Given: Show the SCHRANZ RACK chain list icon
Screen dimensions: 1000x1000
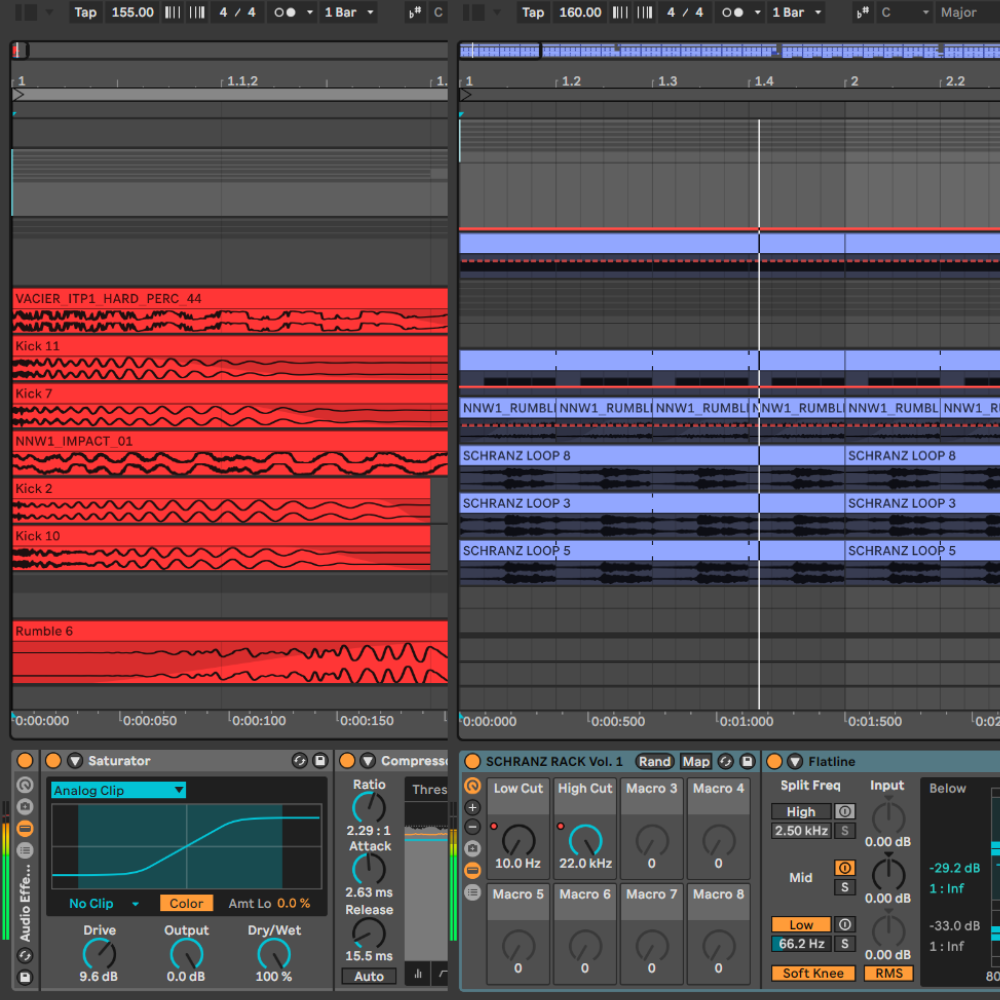Looking at the screenshot, I should pos(473,892).
